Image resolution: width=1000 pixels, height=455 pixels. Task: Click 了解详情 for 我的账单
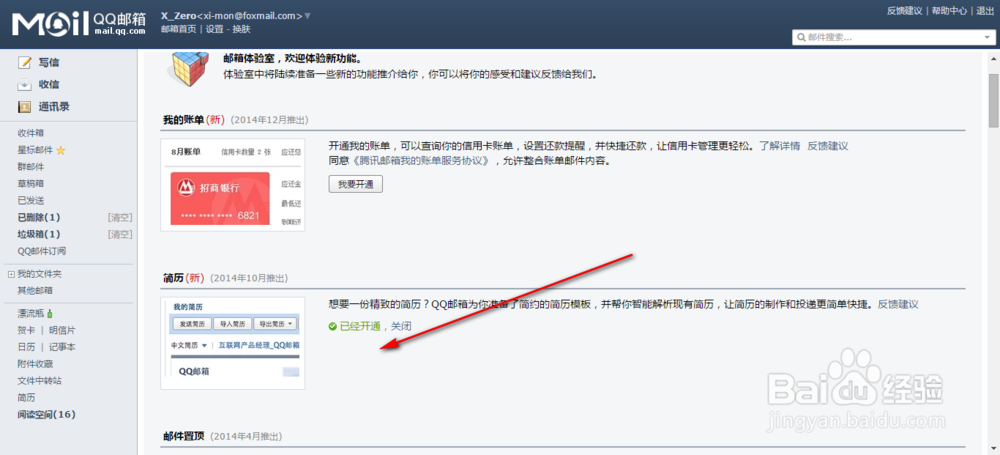pos(779,146)
